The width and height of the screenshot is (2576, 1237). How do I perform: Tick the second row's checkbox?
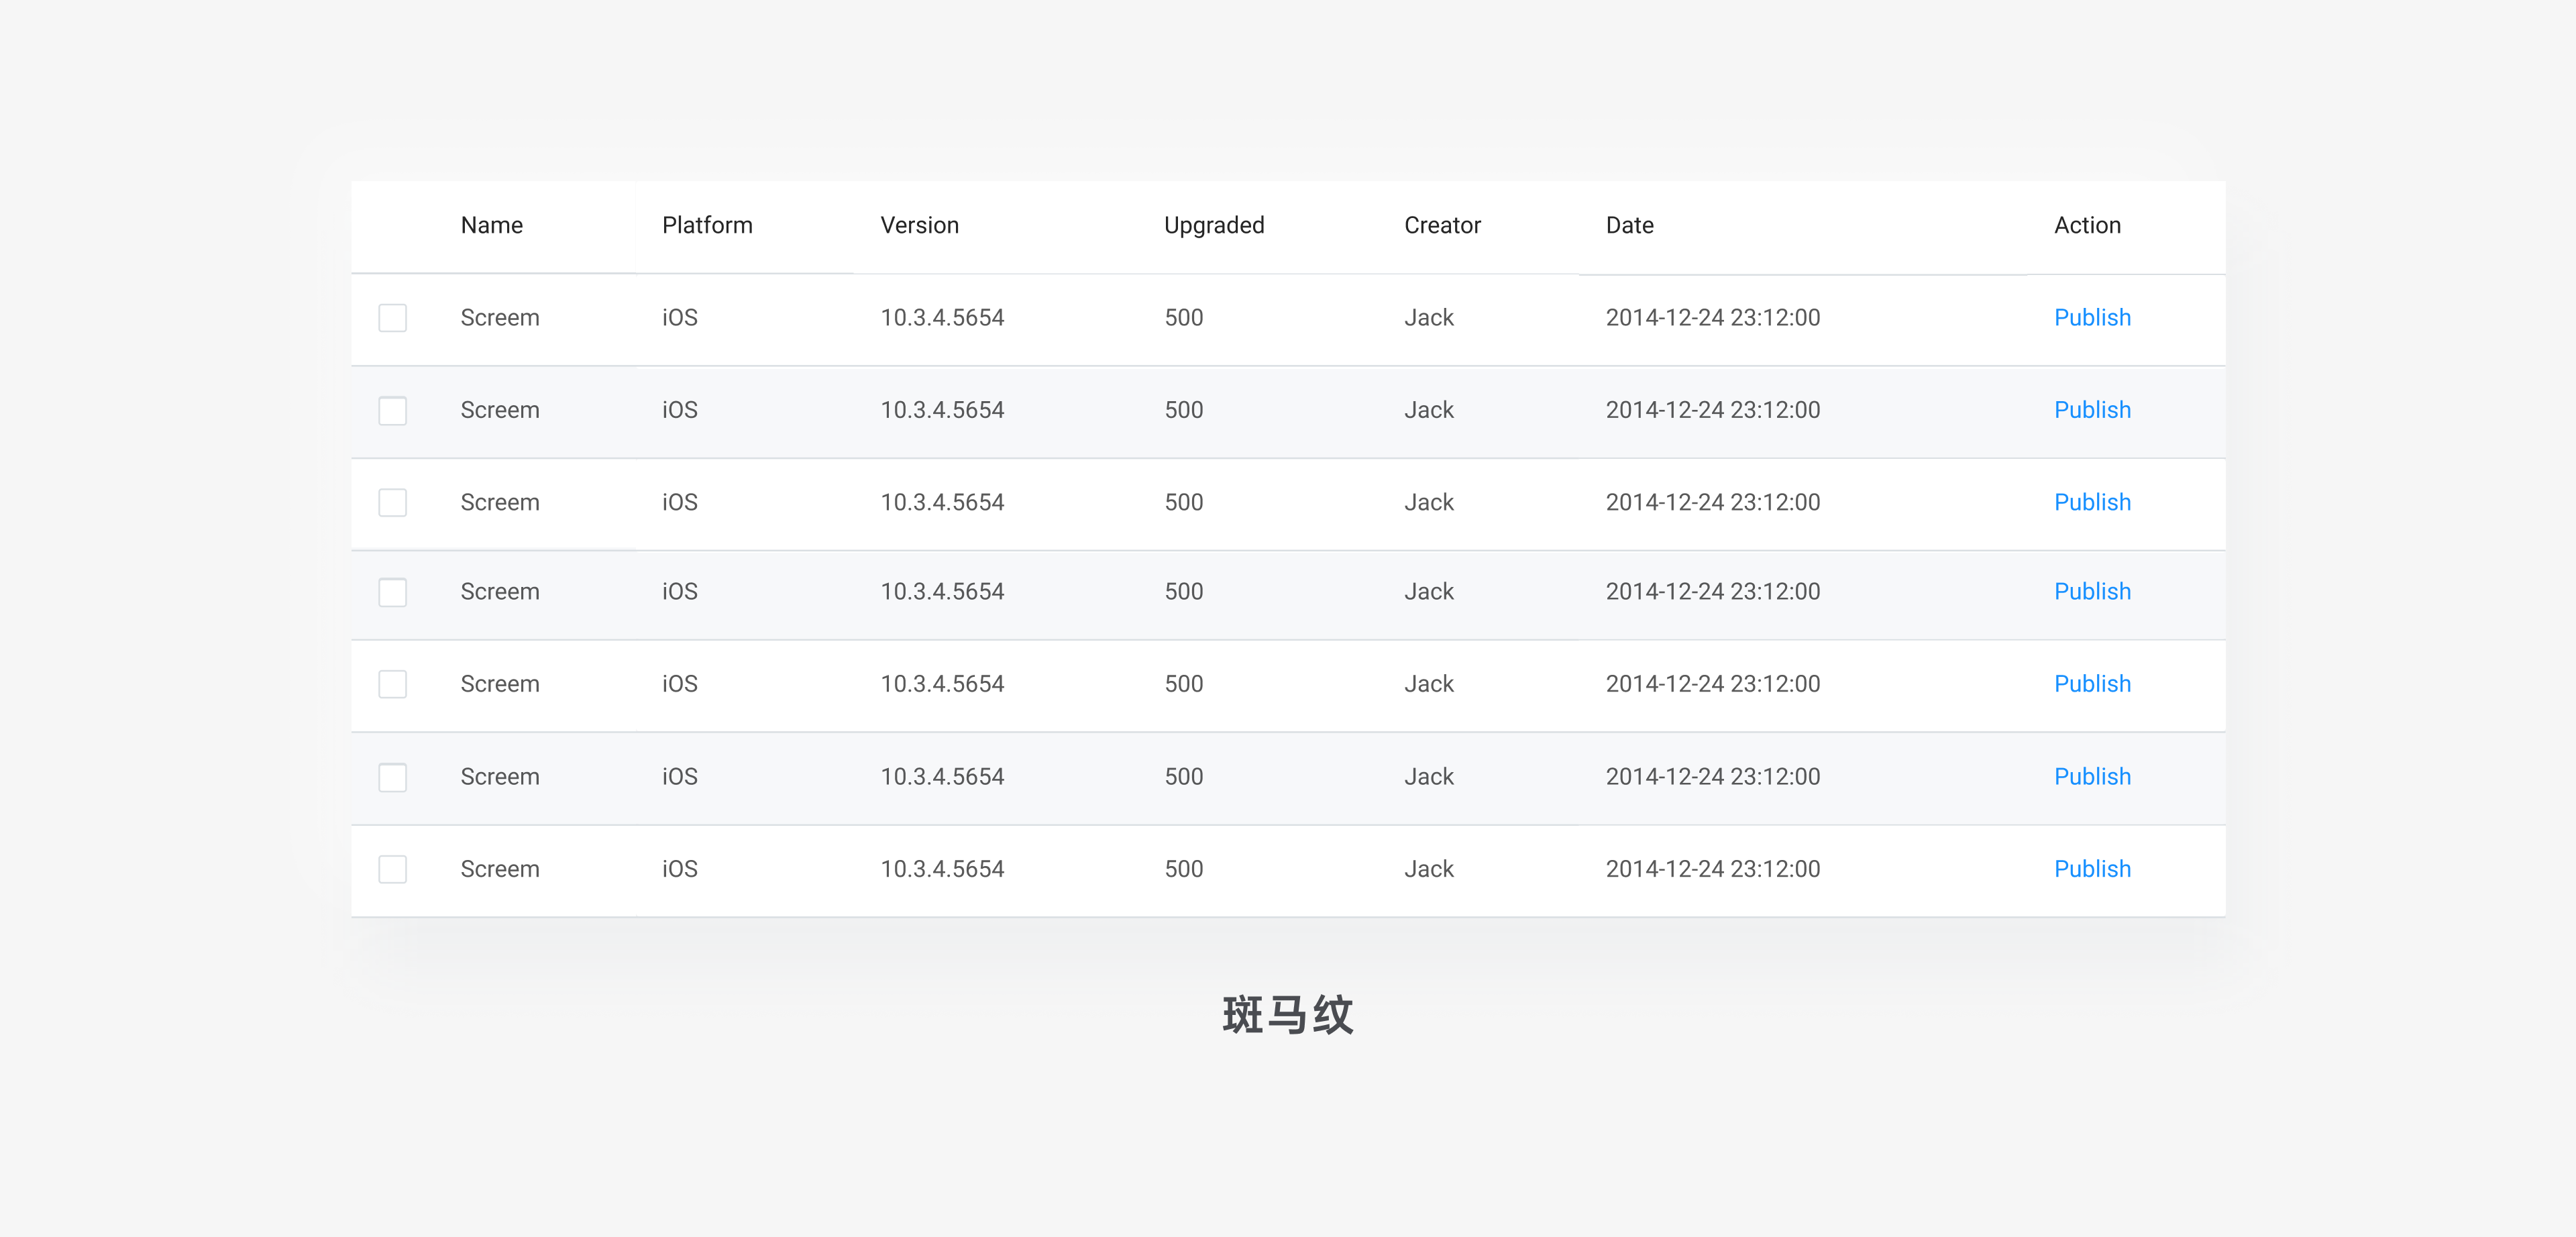[392, 411]
